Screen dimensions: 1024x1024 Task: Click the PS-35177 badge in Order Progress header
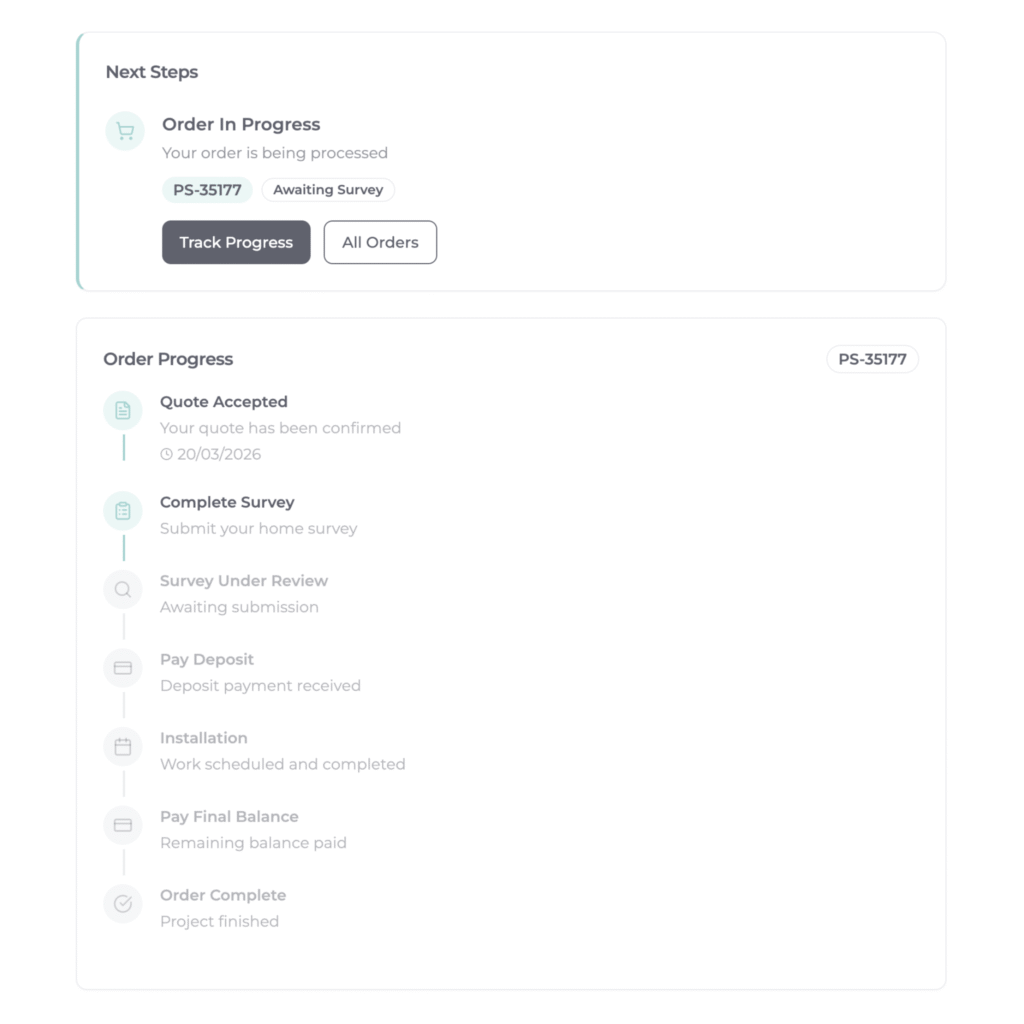(x=872, y=359)
